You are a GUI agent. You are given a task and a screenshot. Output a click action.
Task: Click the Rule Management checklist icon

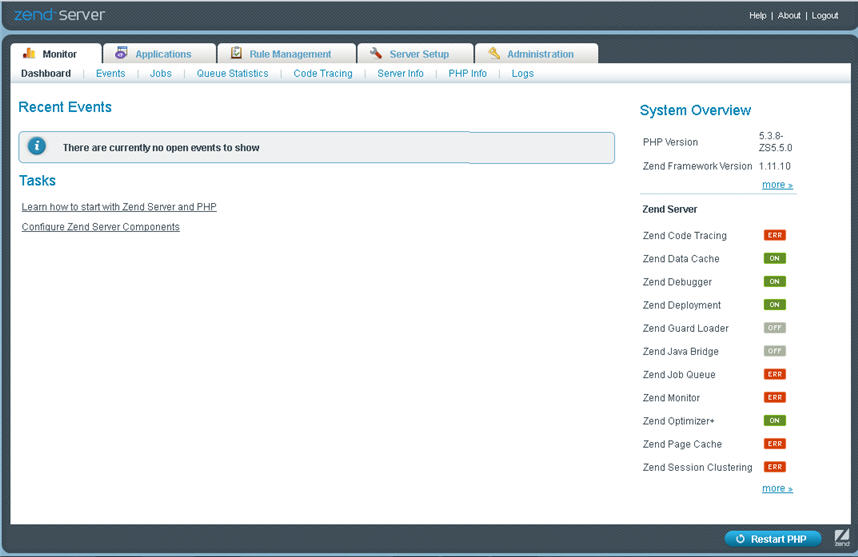[236, 54]
